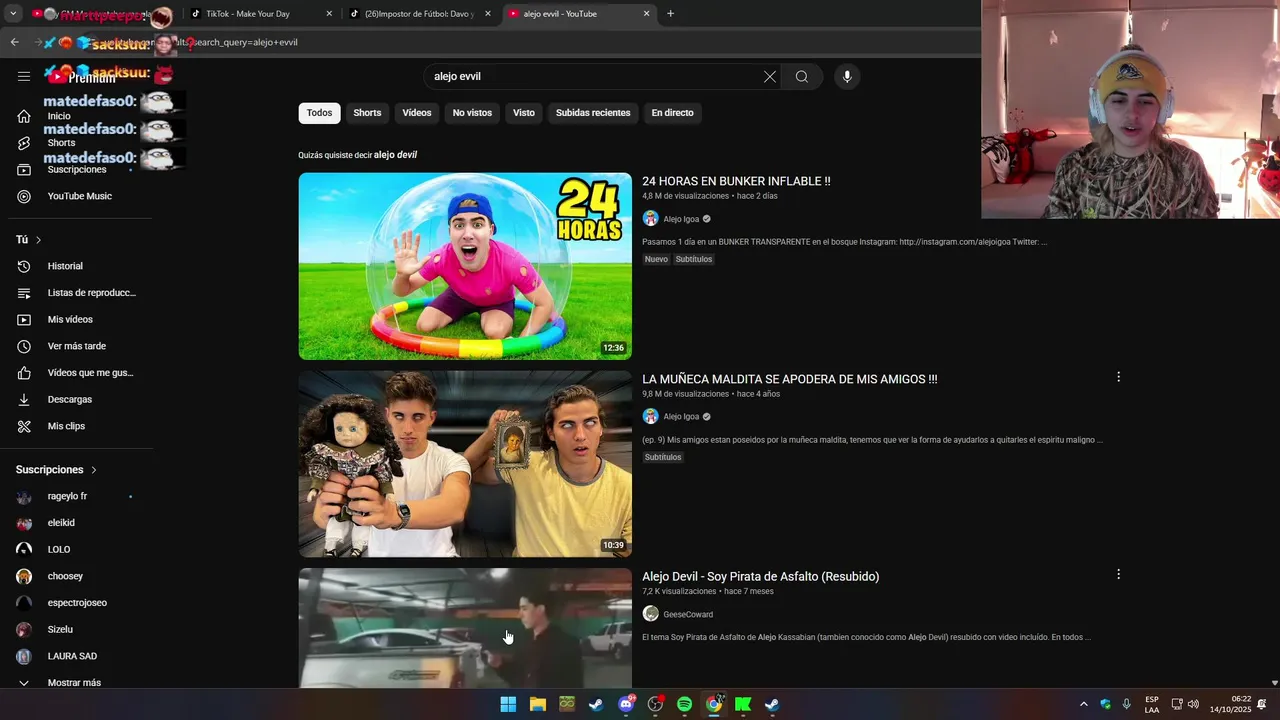1280x720 pixels.
Task: Open the Pirata de Asfalto thumbnail
Action: [x=465, y=628]
